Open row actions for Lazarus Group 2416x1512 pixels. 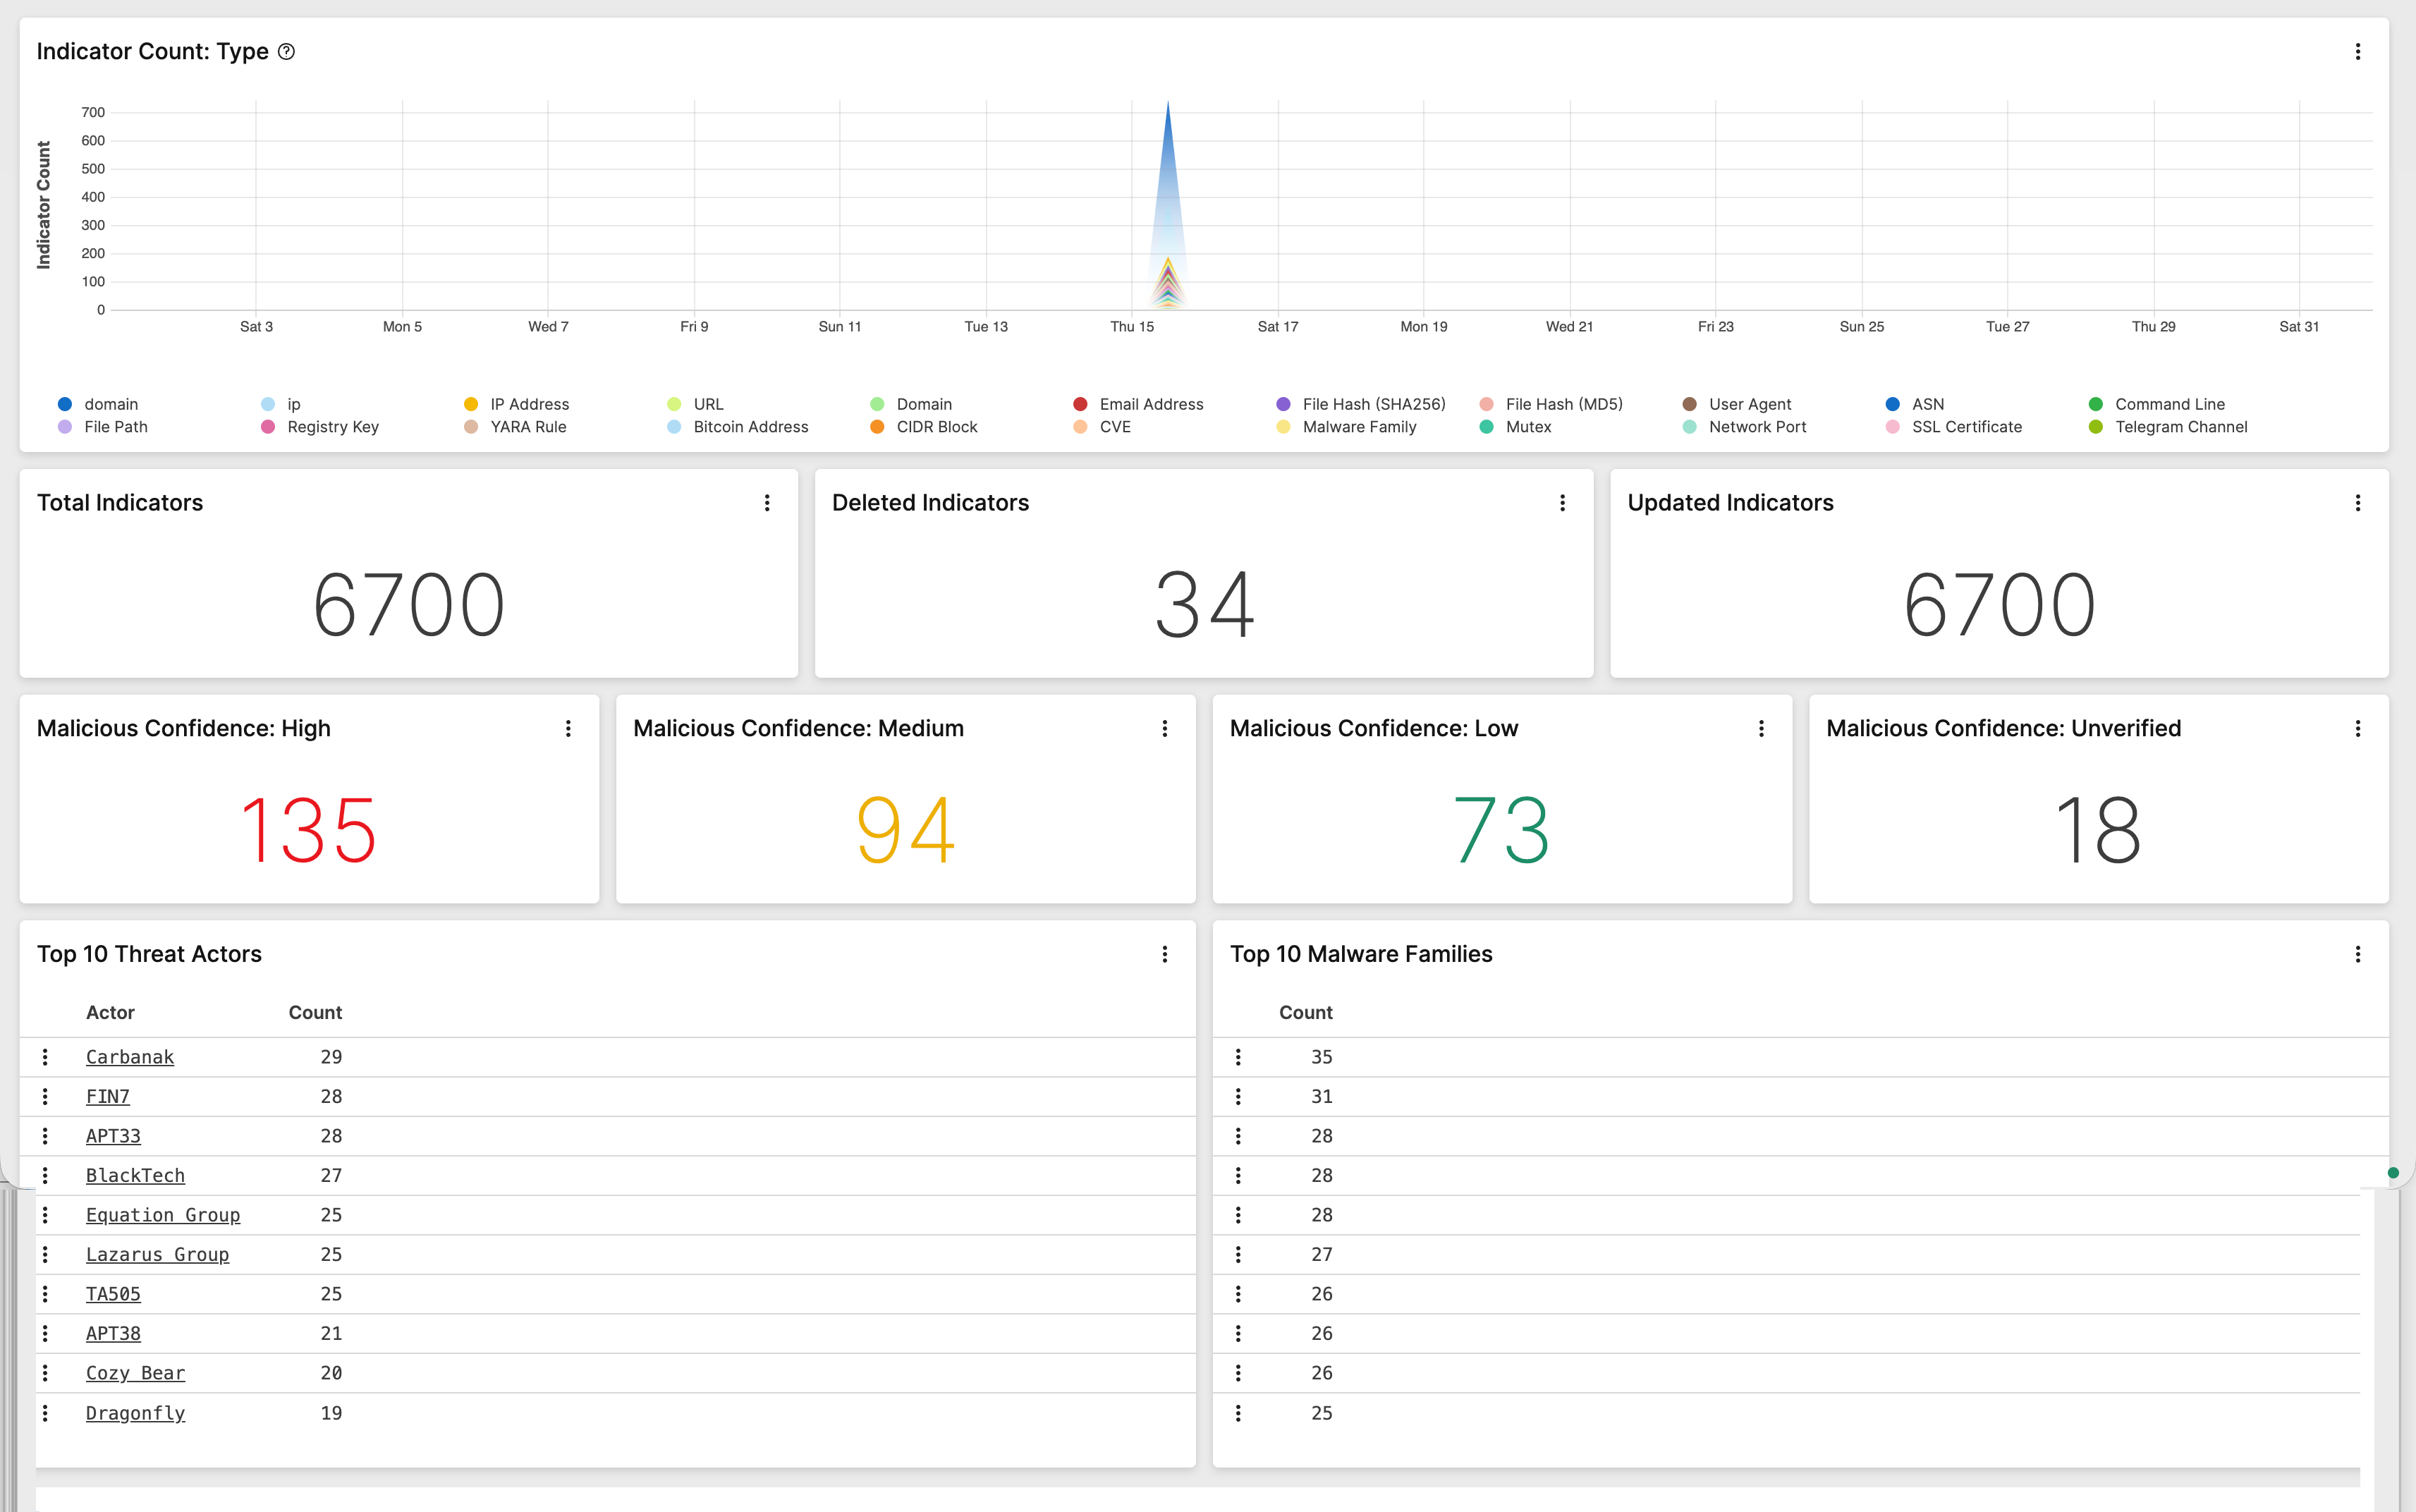[45, 1255]
